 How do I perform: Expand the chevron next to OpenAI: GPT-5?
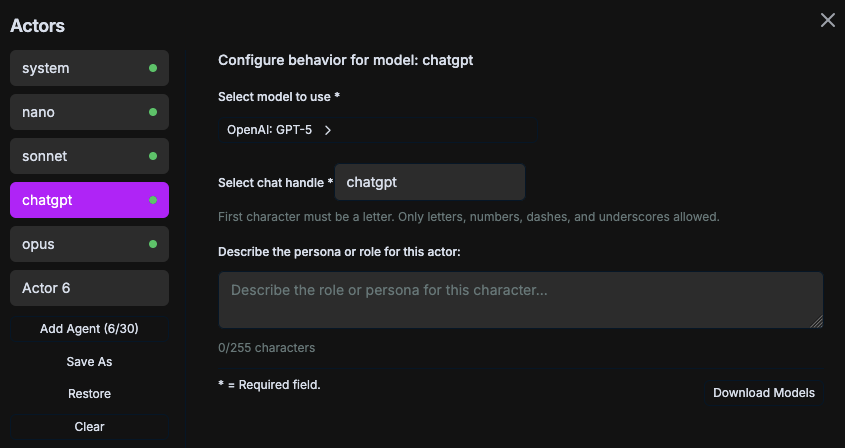[327, 130]
